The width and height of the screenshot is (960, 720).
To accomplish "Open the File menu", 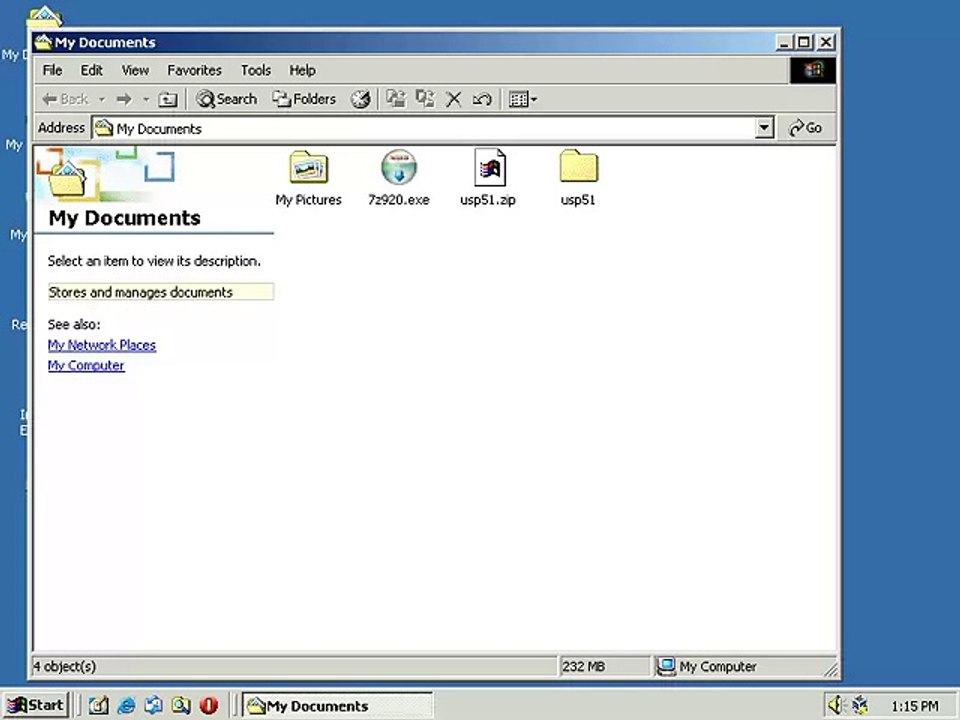I will pos(53,70).
